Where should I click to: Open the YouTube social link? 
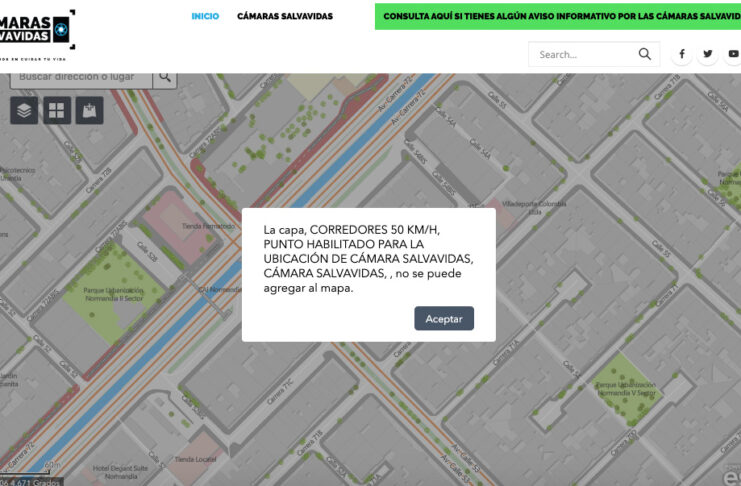click(733, 54)
